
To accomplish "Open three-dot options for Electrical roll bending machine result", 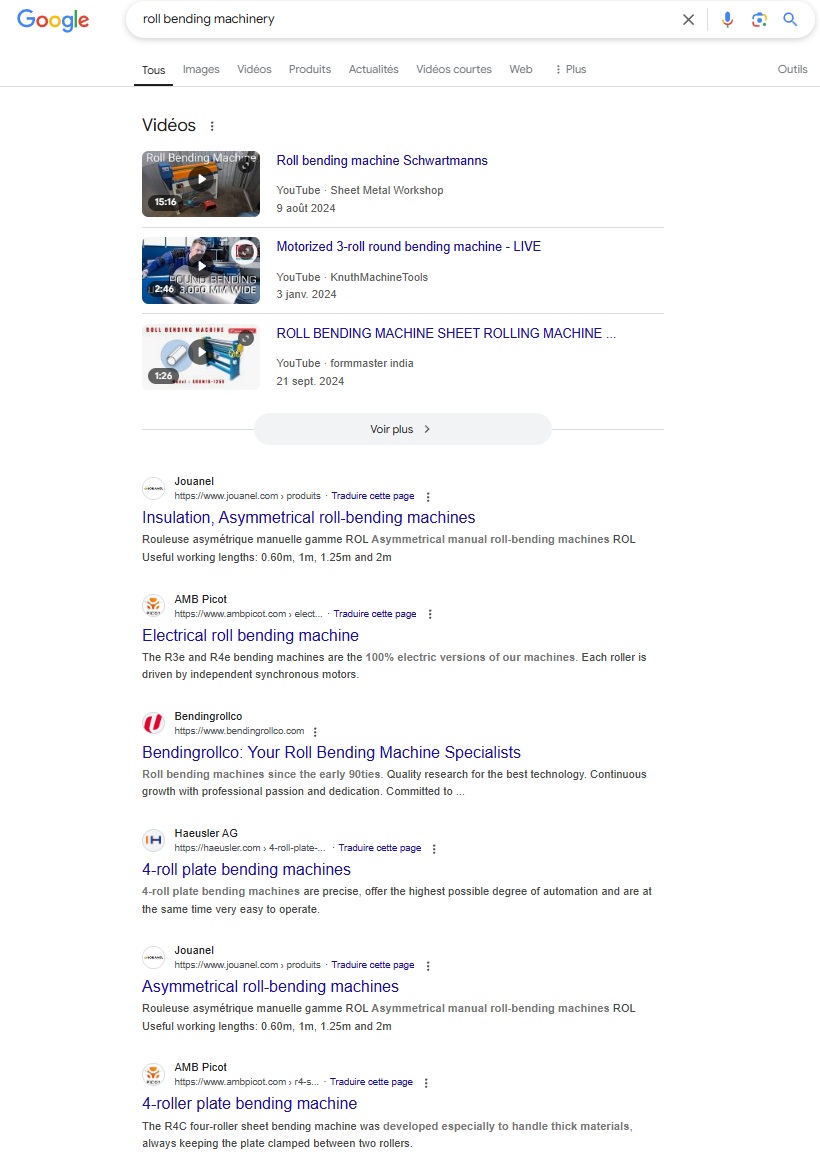I will 430,615.
